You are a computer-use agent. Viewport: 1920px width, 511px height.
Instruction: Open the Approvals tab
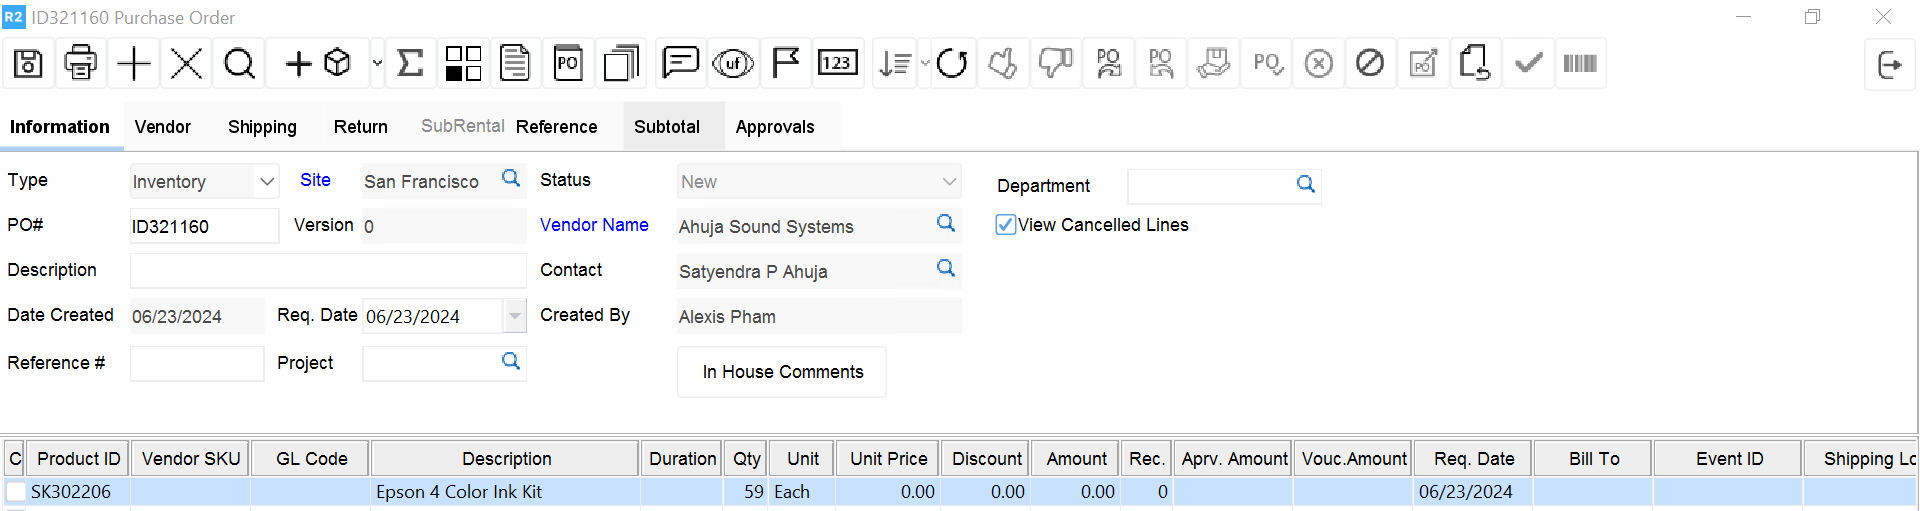(775, 127)
